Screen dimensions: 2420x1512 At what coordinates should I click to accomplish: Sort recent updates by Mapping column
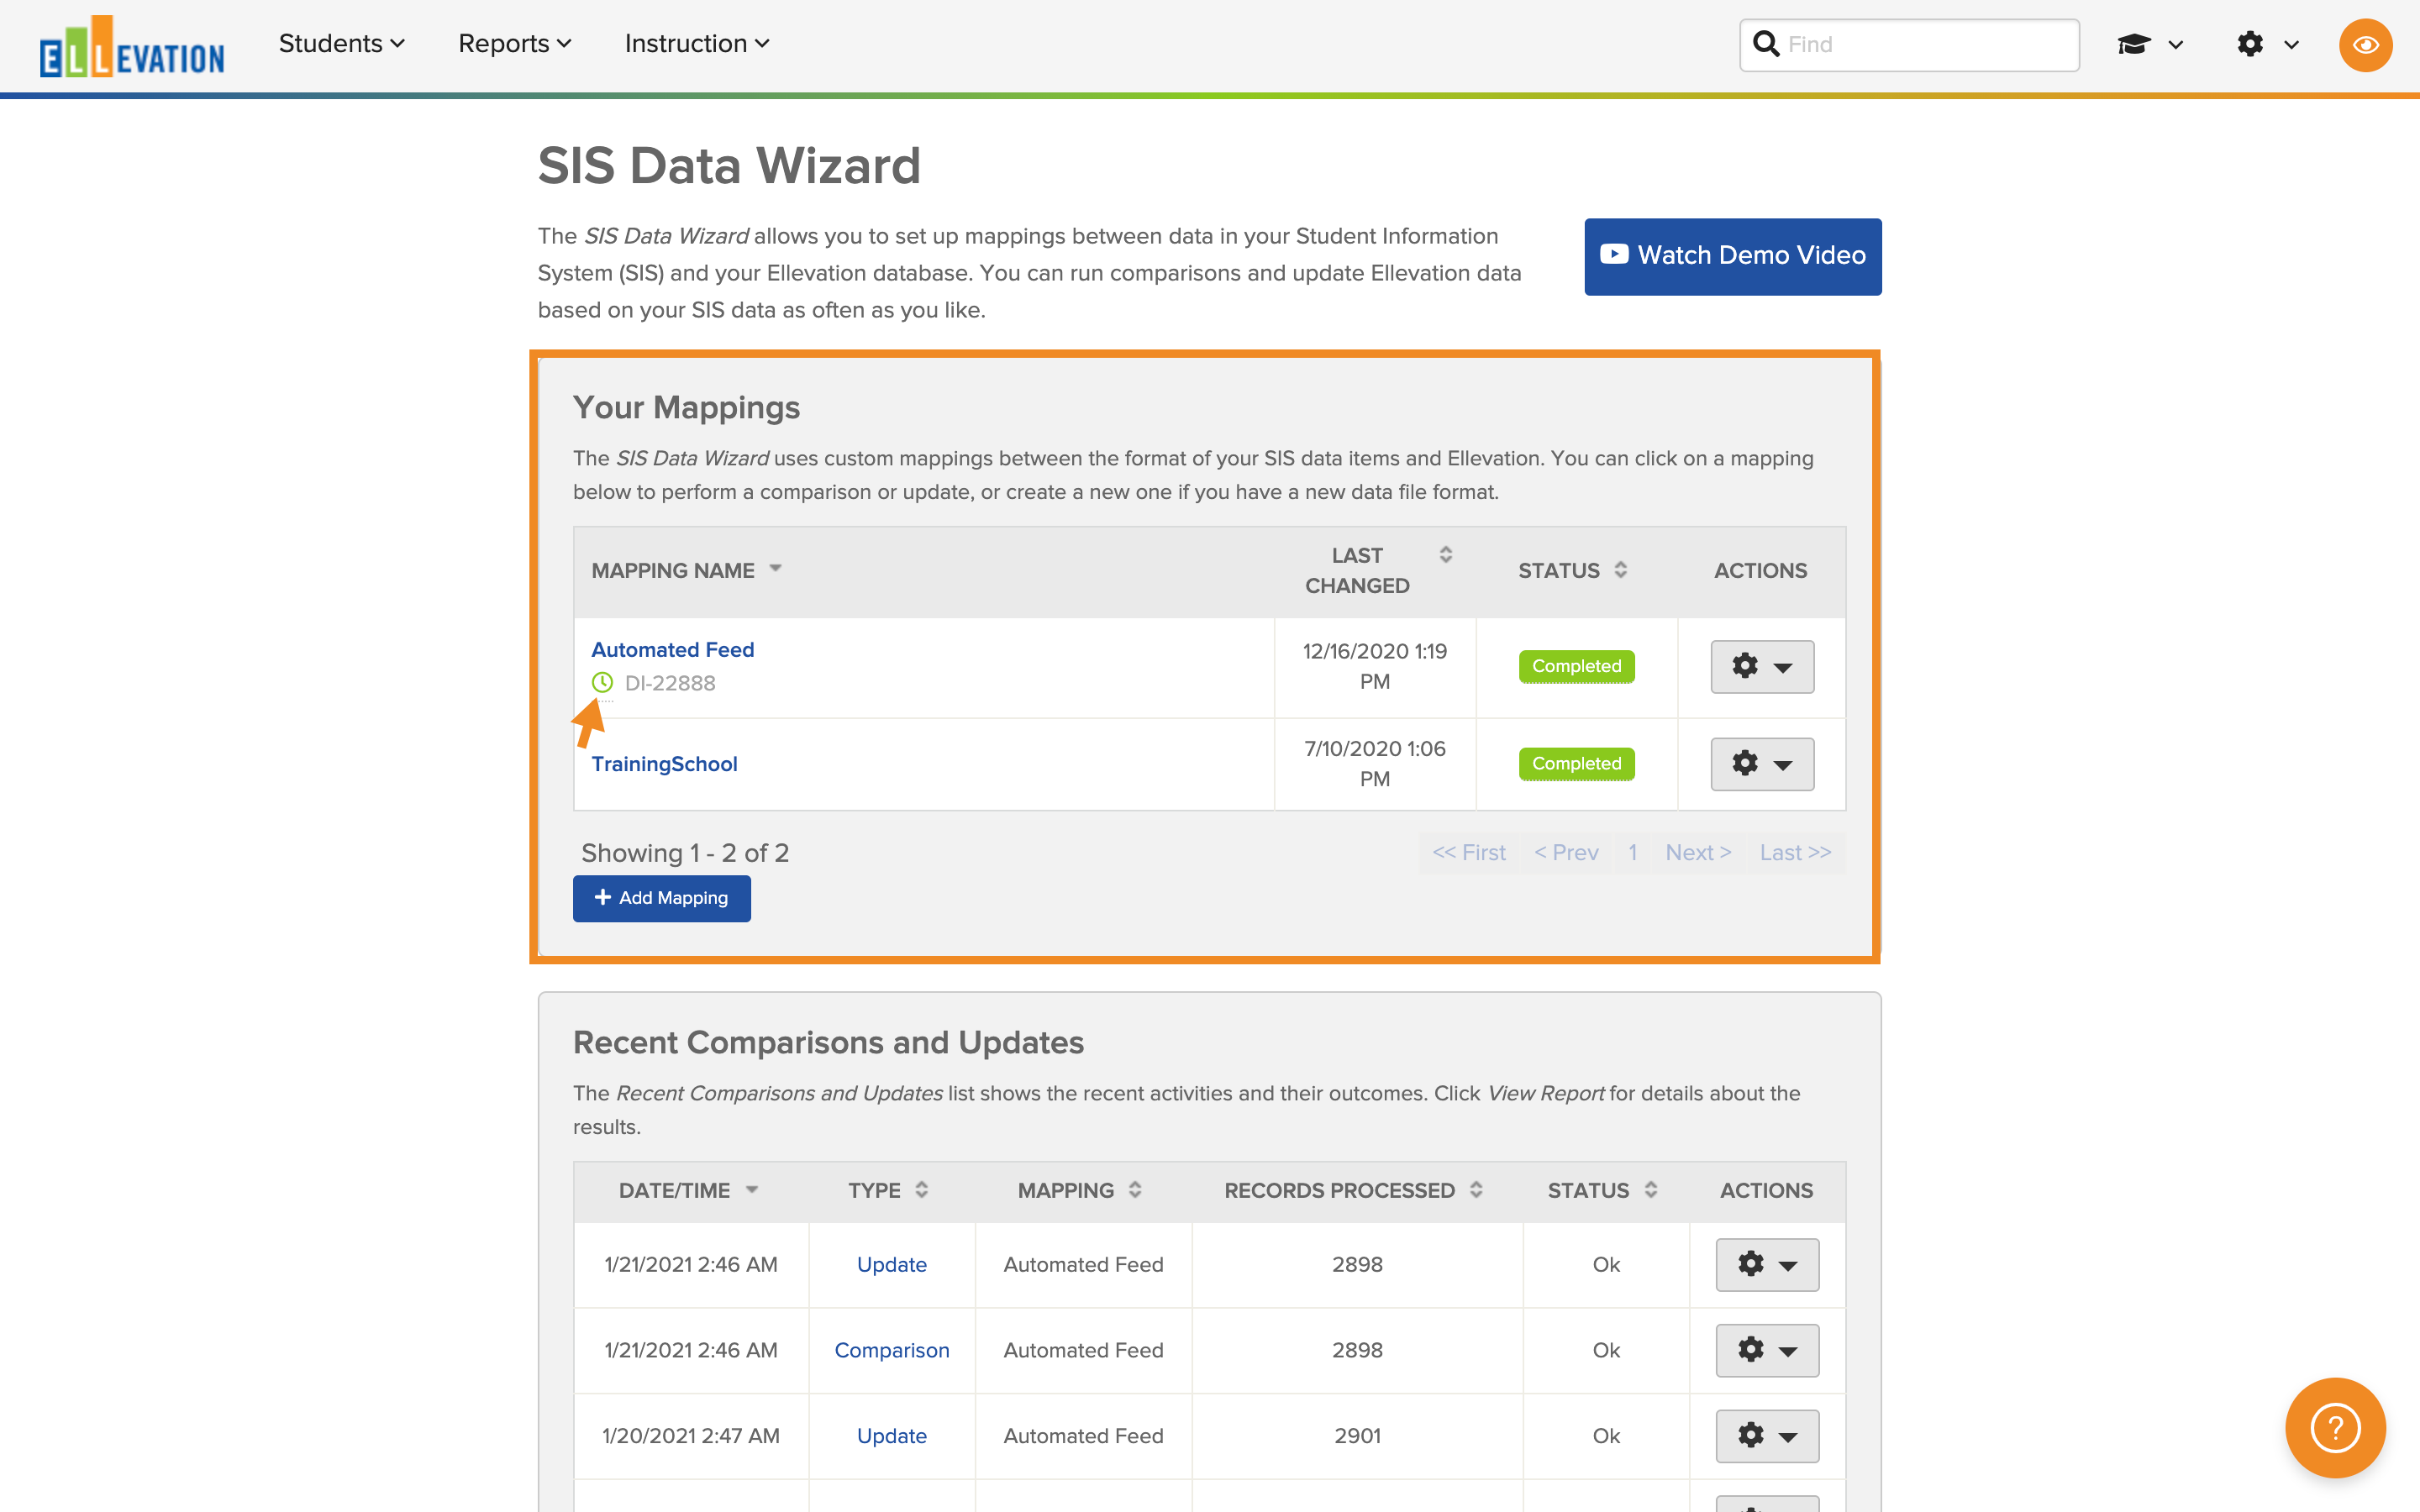pos(1079,1190)
